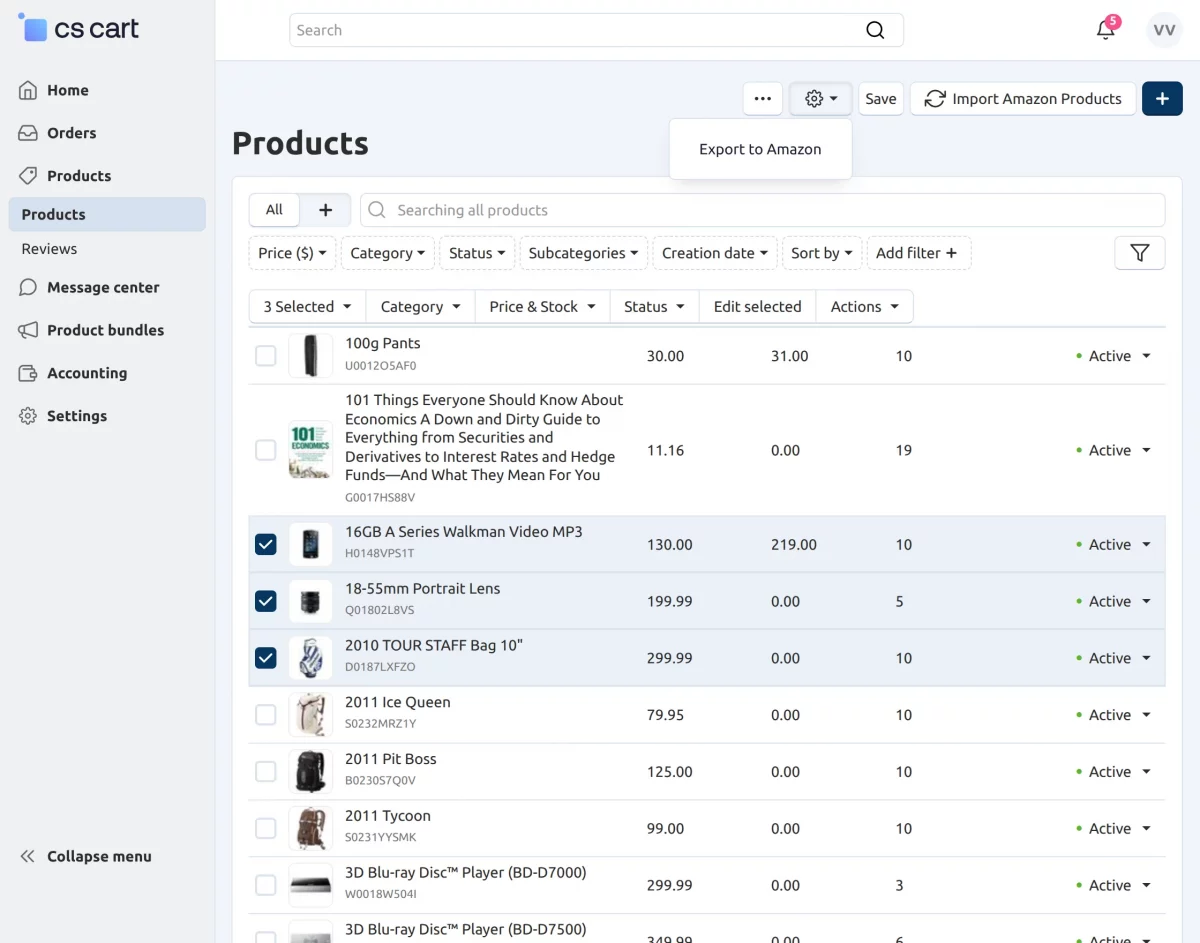Click the 18-55mm Portrait Lens thumbnail

310,602
